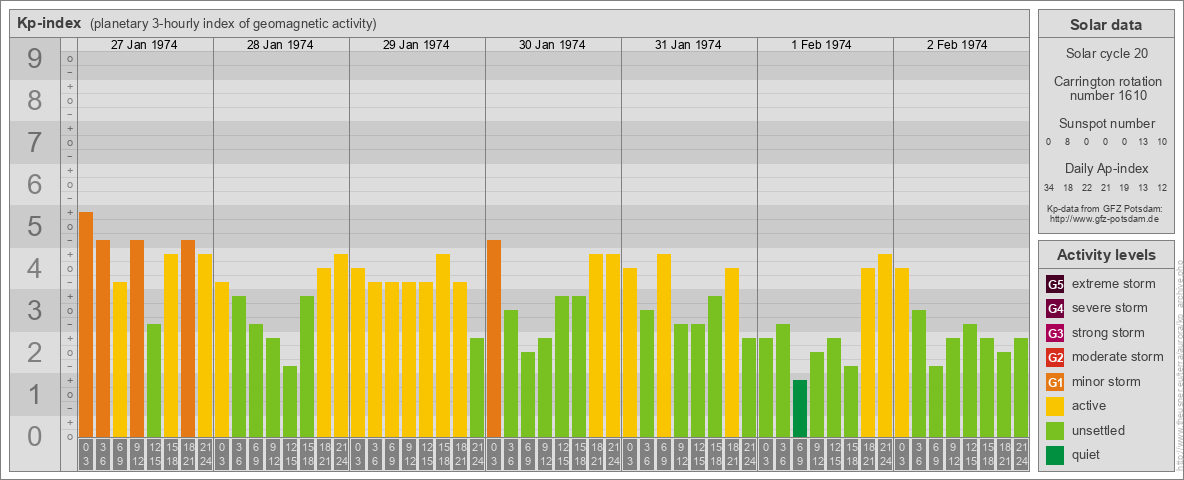Click the 30 Jan 1974 date header
Screen dimensions: 1184x480
pos(552,45)
